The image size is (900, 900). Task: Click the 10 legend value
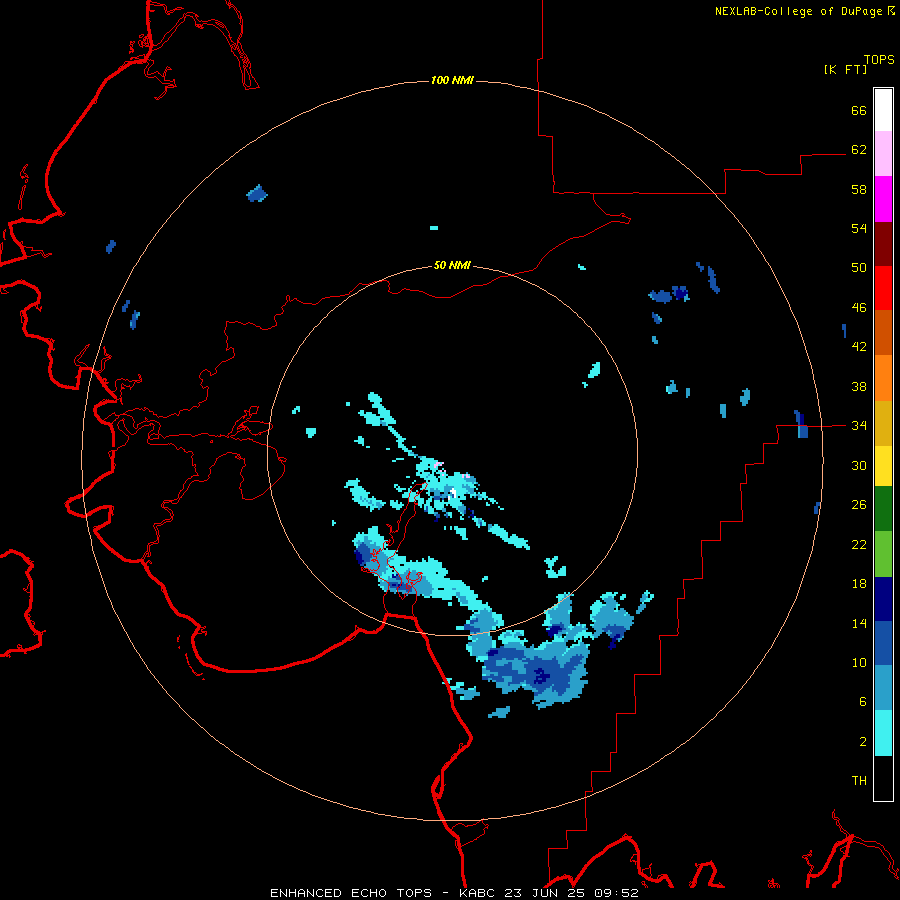coord(859,662)
